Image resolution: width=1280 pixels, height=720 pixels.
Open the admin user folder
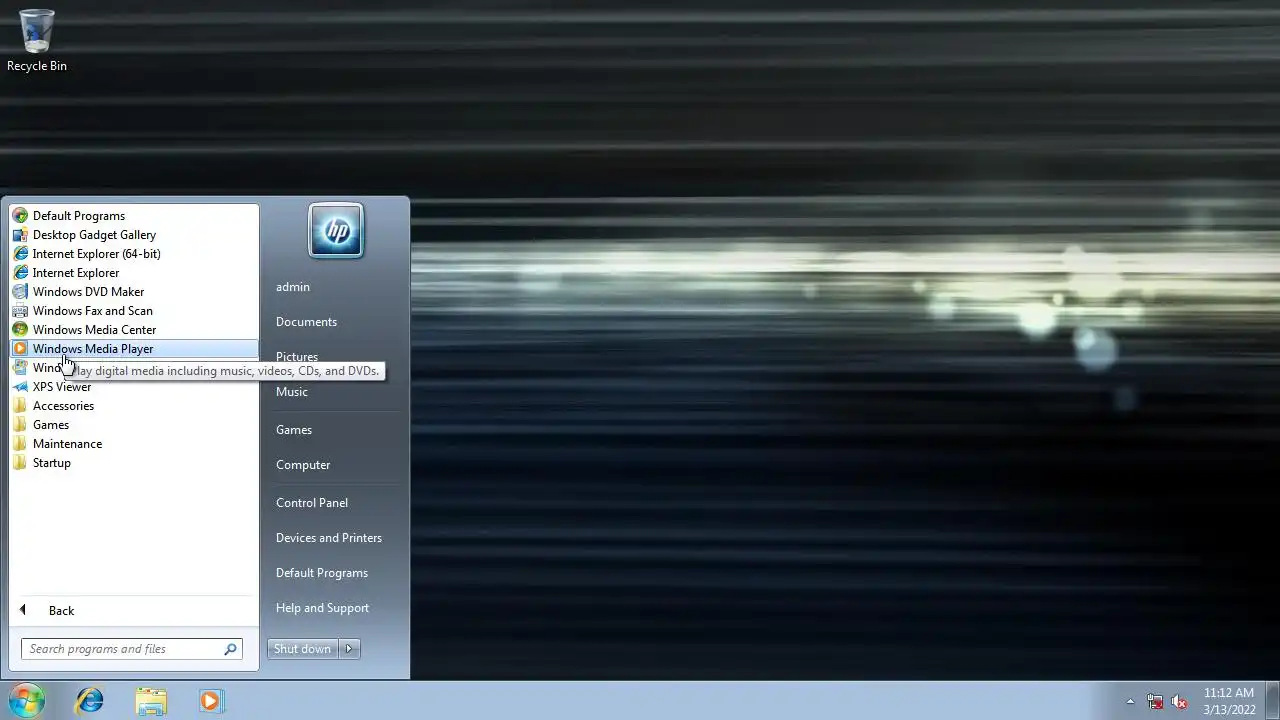tap(293, 287)
